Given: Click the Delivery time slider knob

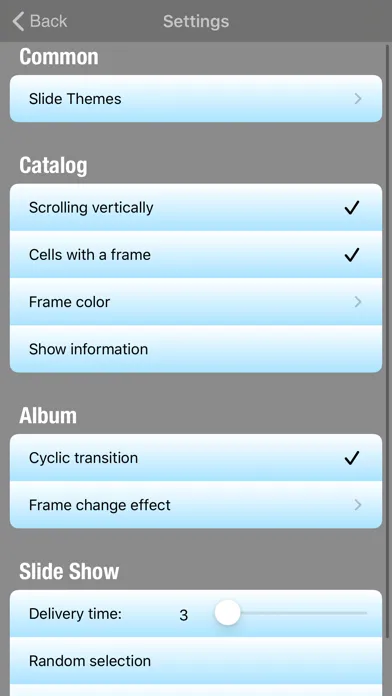Looking at the screenshot, I should (x=227, y=613).
